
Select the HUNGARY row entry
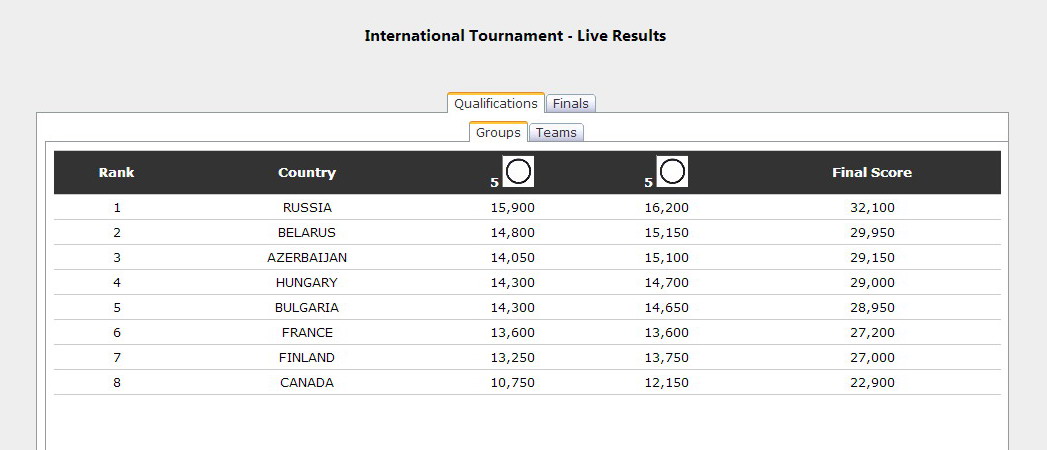tap(307, 283)
